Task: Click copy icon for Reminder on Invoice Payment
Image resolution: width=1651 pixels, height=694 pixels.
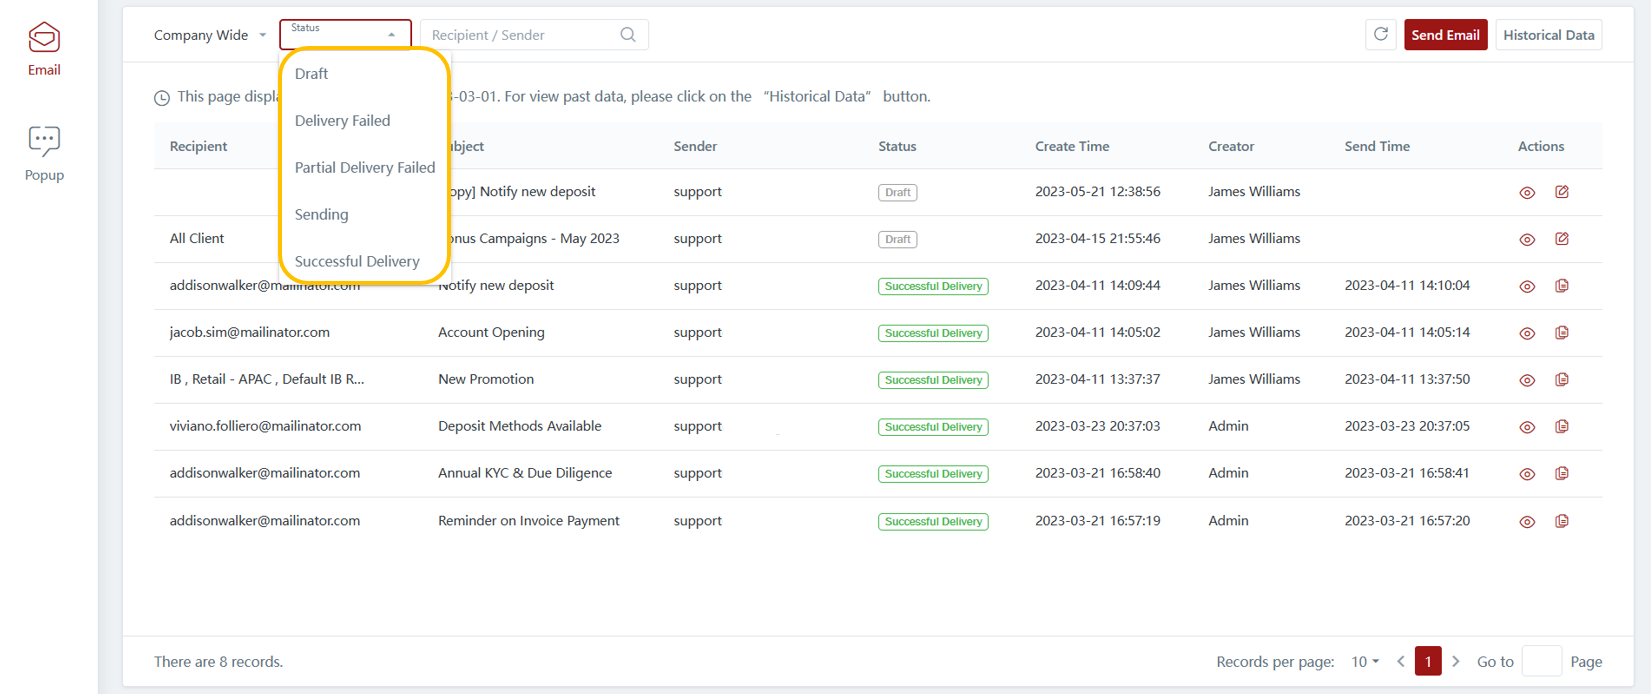Action: (x=1562, y=521)
